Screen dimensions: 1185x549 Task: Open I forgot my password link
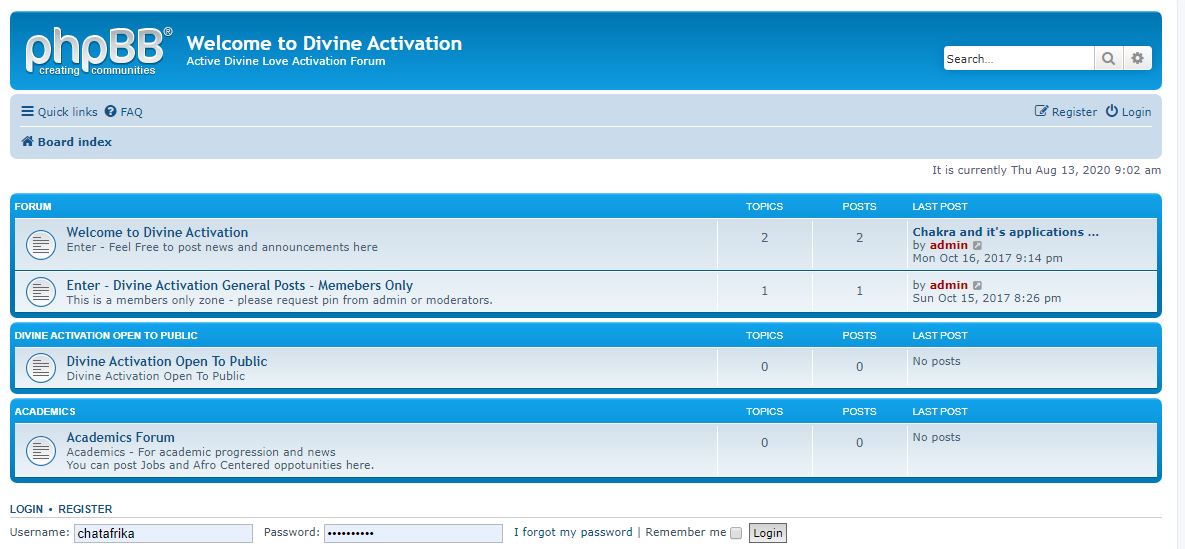pyautogui.click(x=573, y=532)
